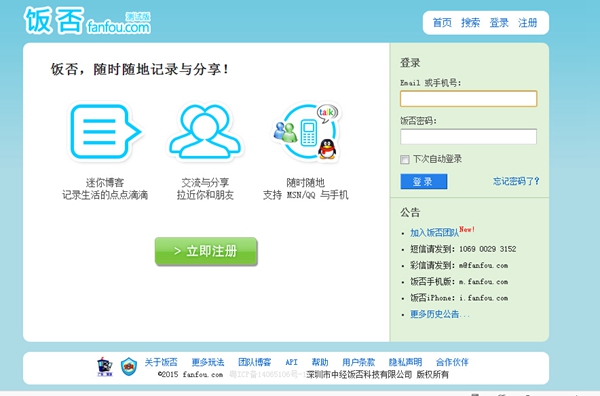
Task: Open the 团队博客 footer link
Action: click(x=254, y=362)
